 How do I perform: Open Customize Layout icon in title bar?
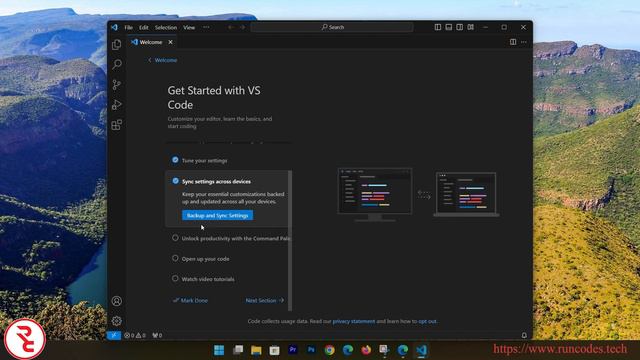pos(471,27)
